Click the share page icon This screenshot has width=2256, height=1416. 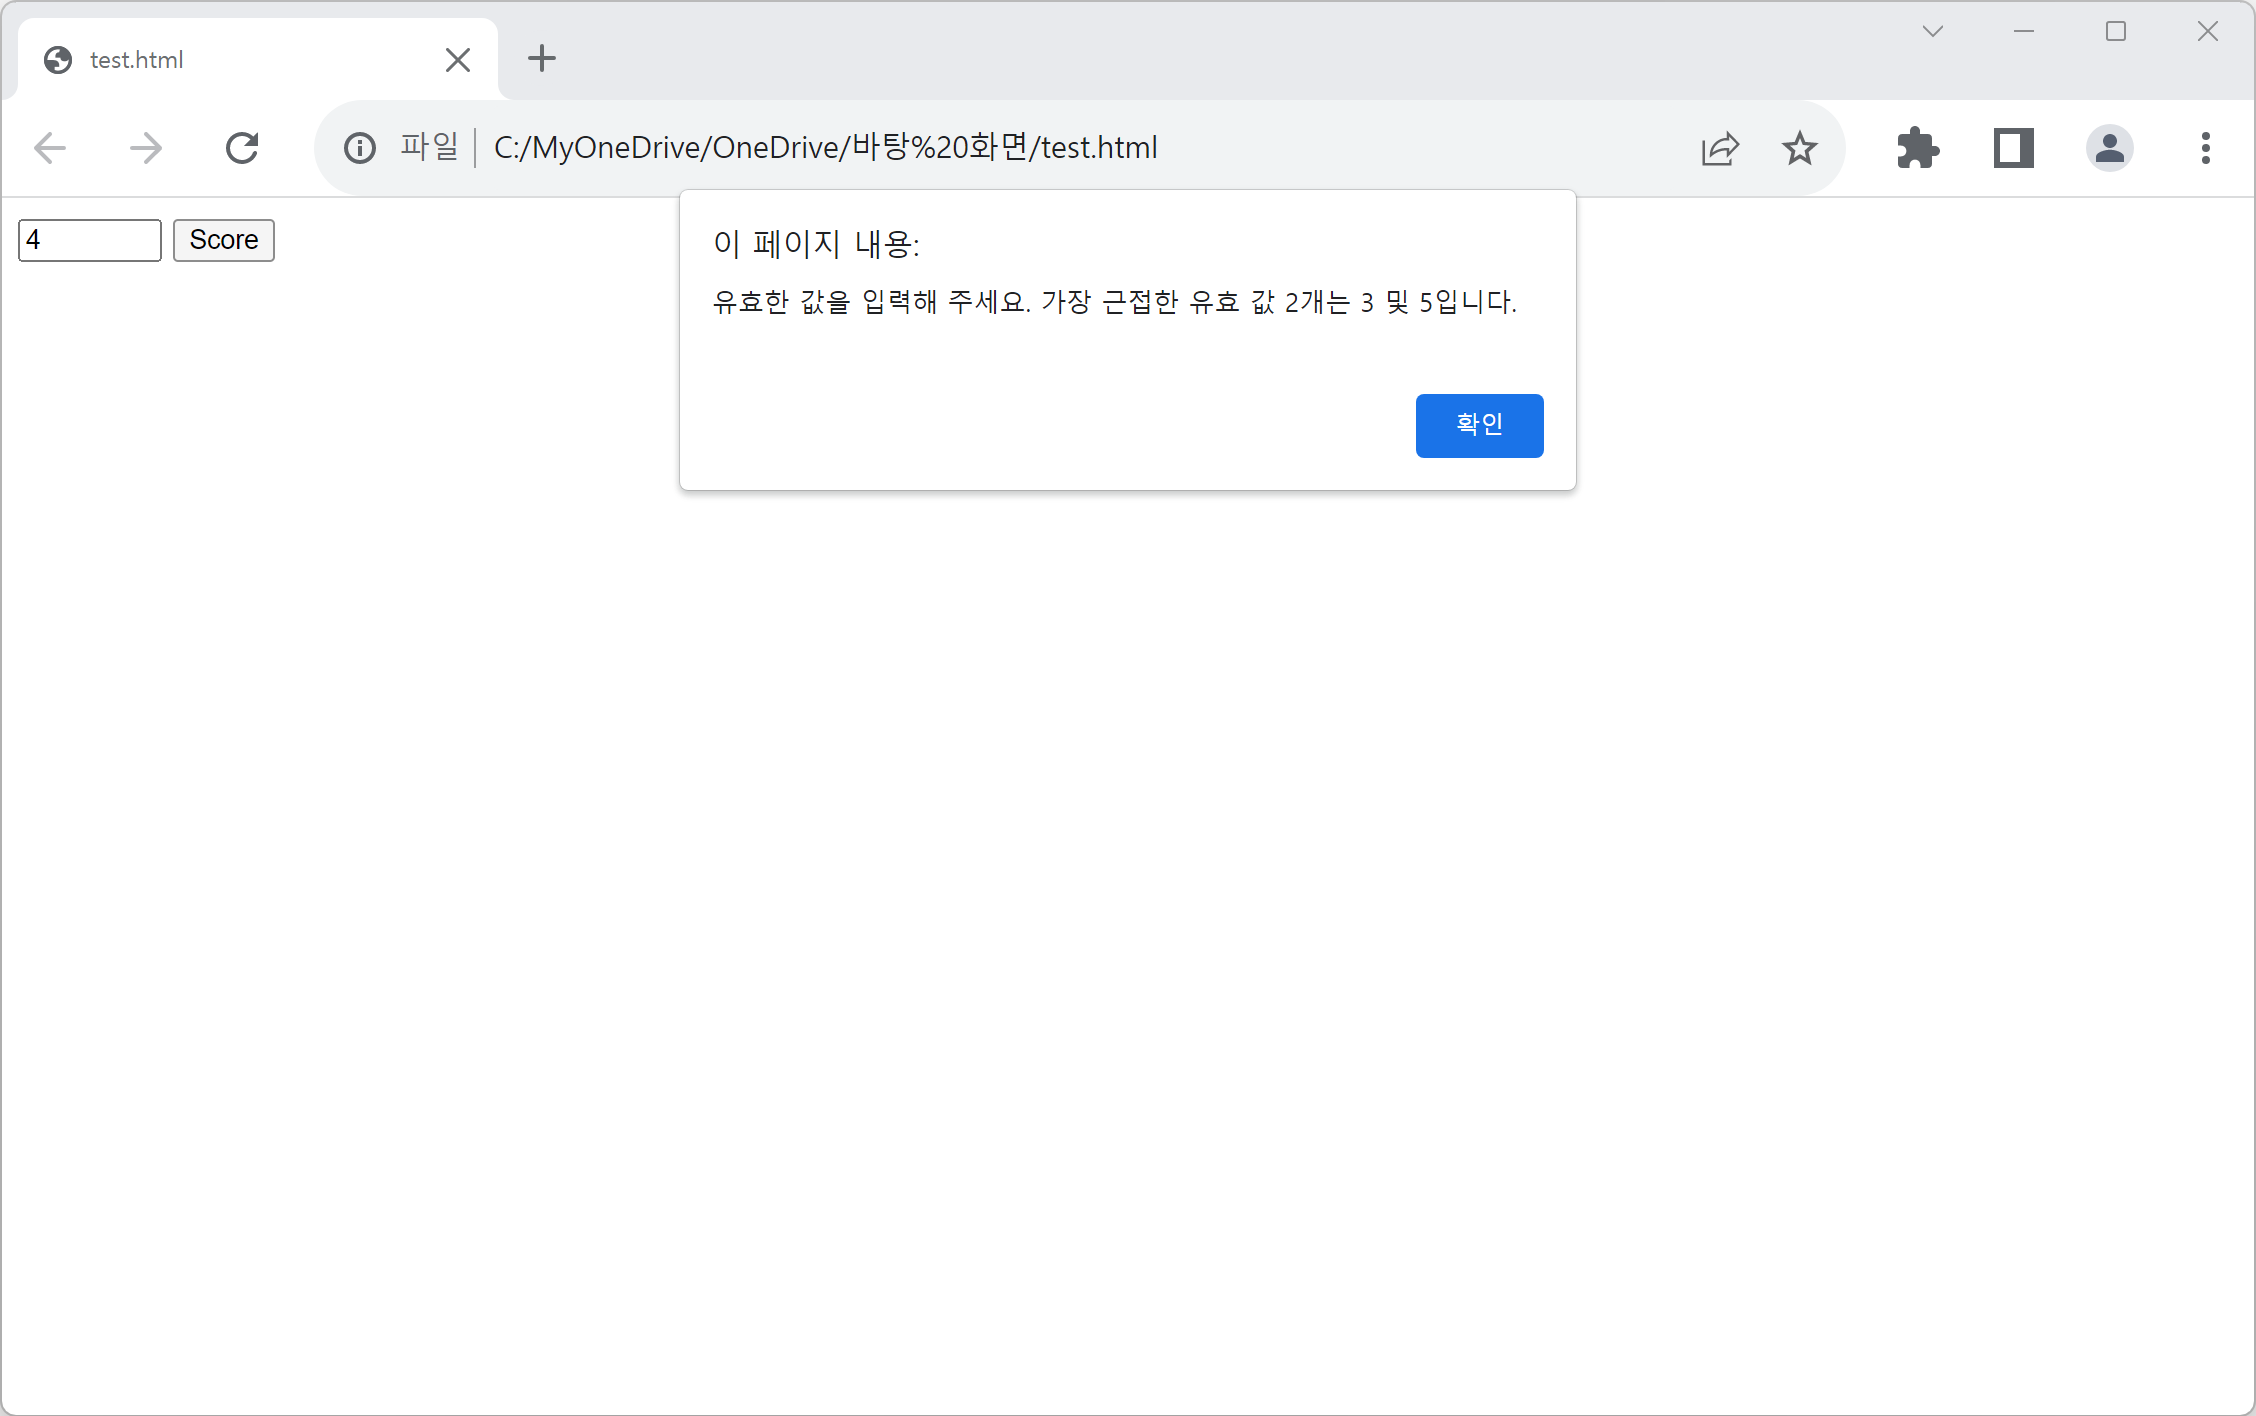1720,148
